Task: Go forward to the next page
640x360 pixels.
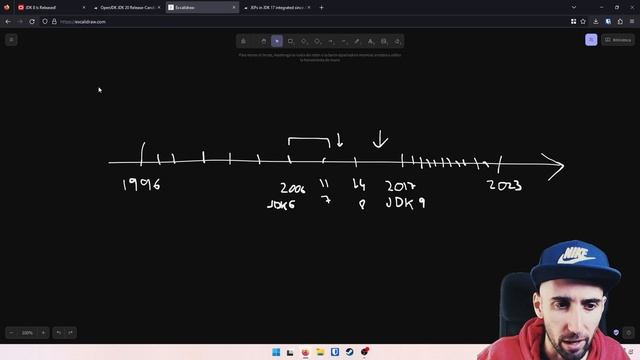Action: pos(20,22)
